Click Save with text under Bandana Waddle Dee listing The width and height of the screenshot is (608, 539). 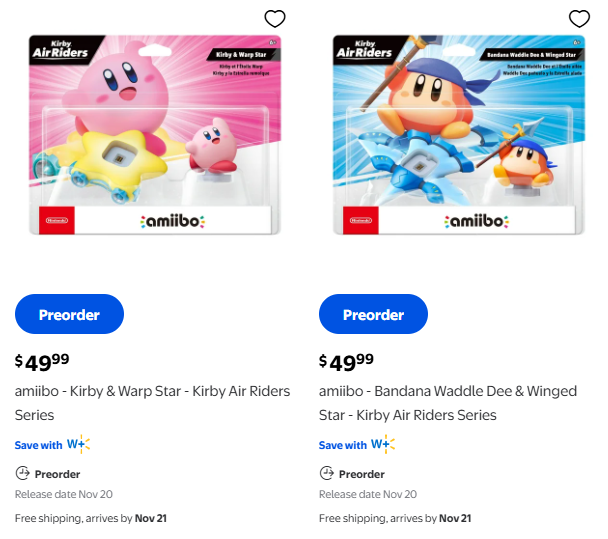click(x=342, y=445)
